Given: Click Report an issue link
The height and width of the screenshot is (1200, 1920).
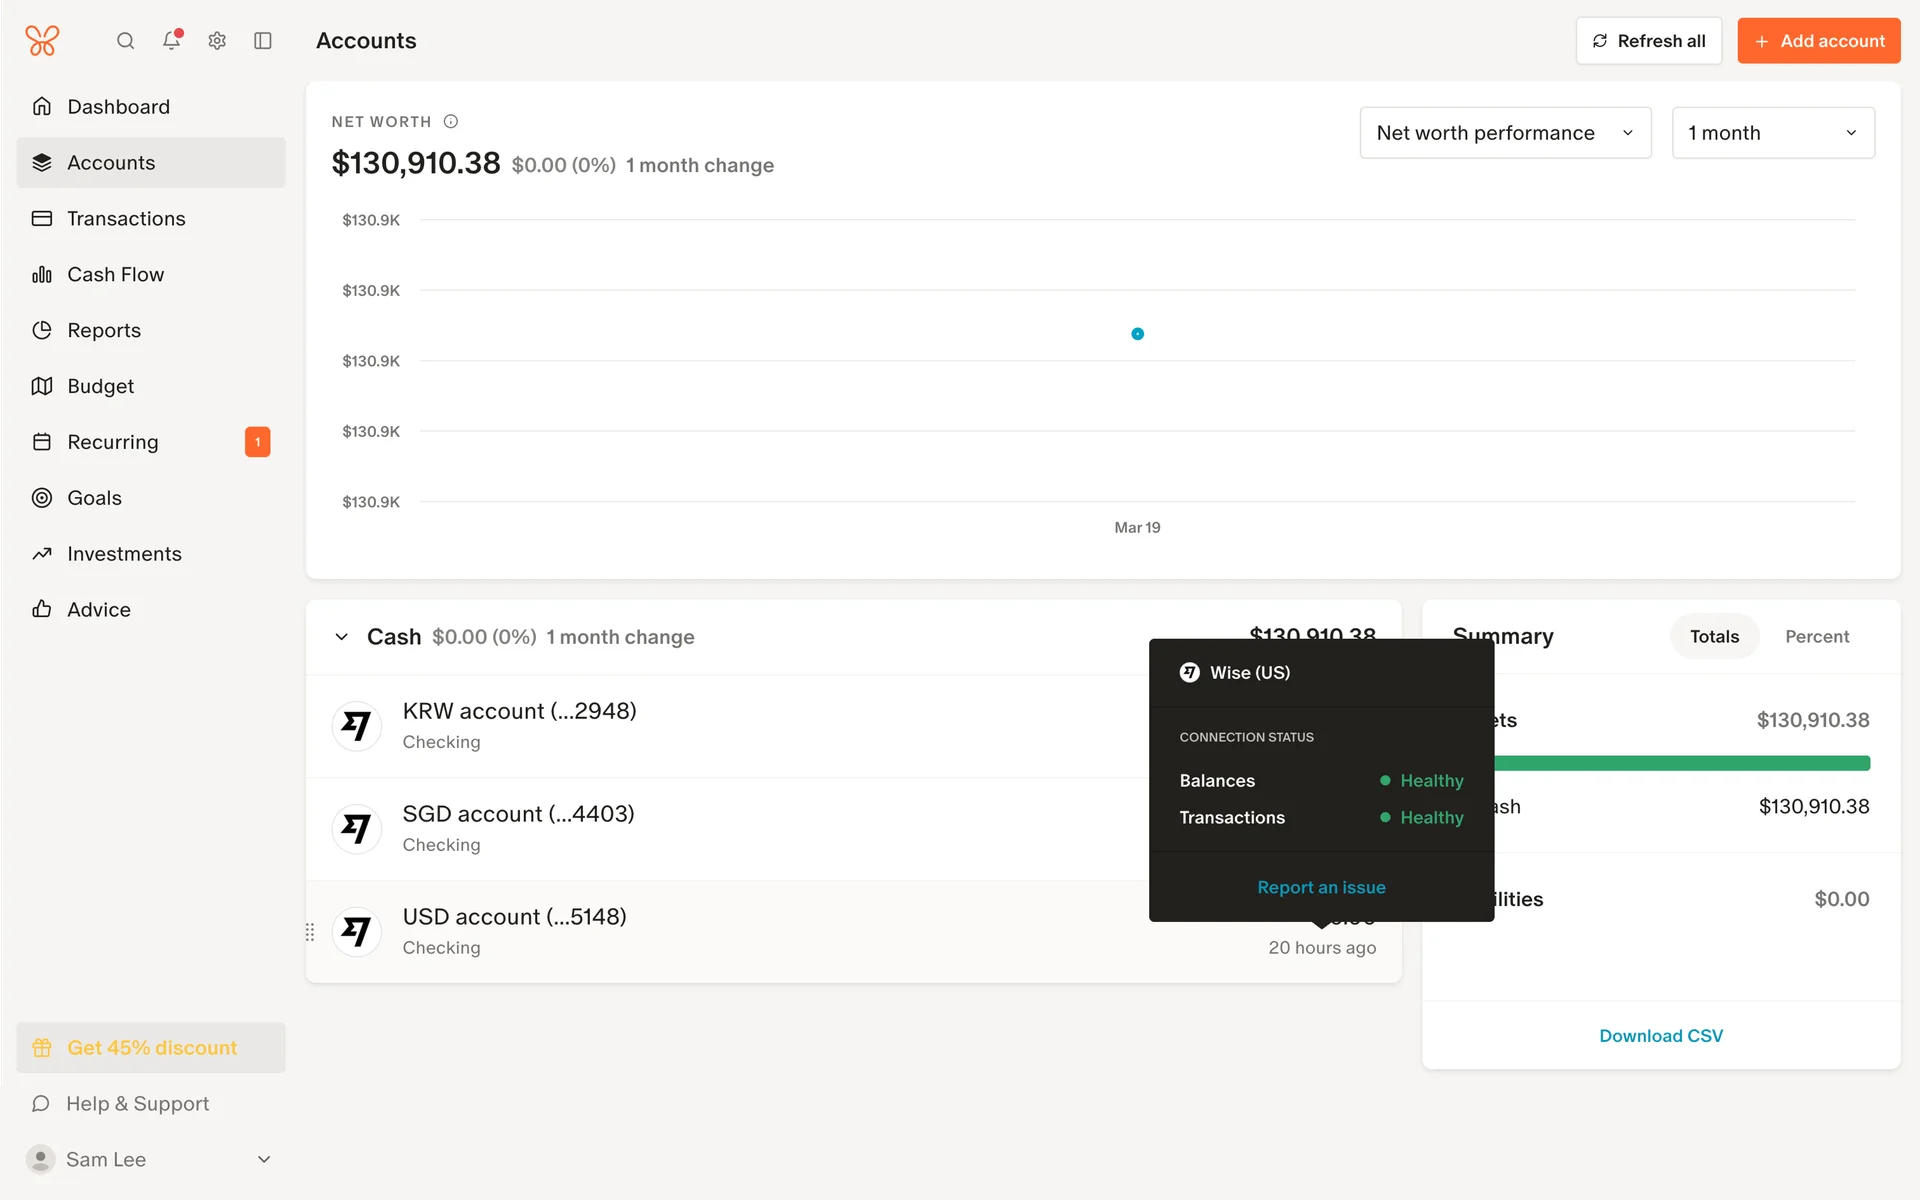Looking at the screenshot, I should point(1321,888).
